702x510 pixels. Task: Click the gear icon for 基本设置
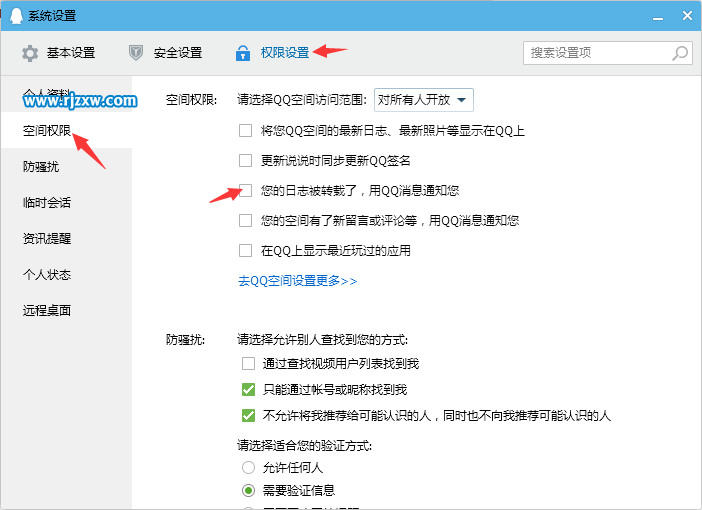pos(30,53)
